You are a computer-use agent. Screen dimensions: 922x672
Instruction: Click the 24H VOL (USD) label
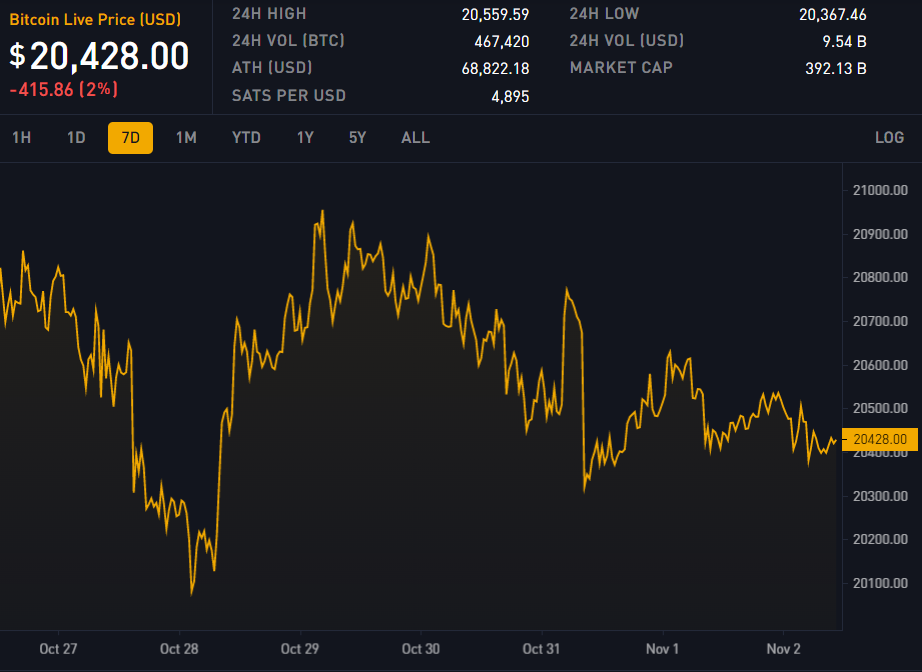627,41
